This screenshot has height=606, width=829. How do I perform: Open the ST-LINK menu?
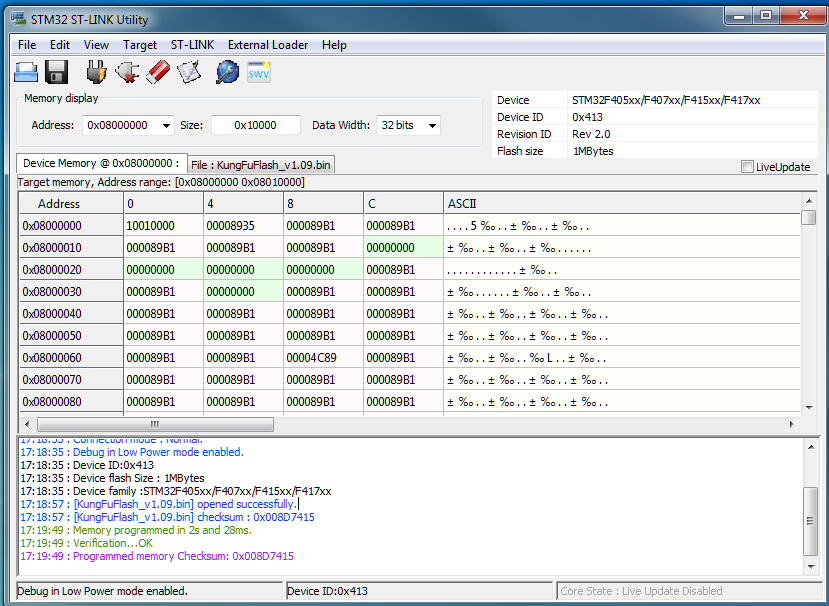click(x=192, y=45)
